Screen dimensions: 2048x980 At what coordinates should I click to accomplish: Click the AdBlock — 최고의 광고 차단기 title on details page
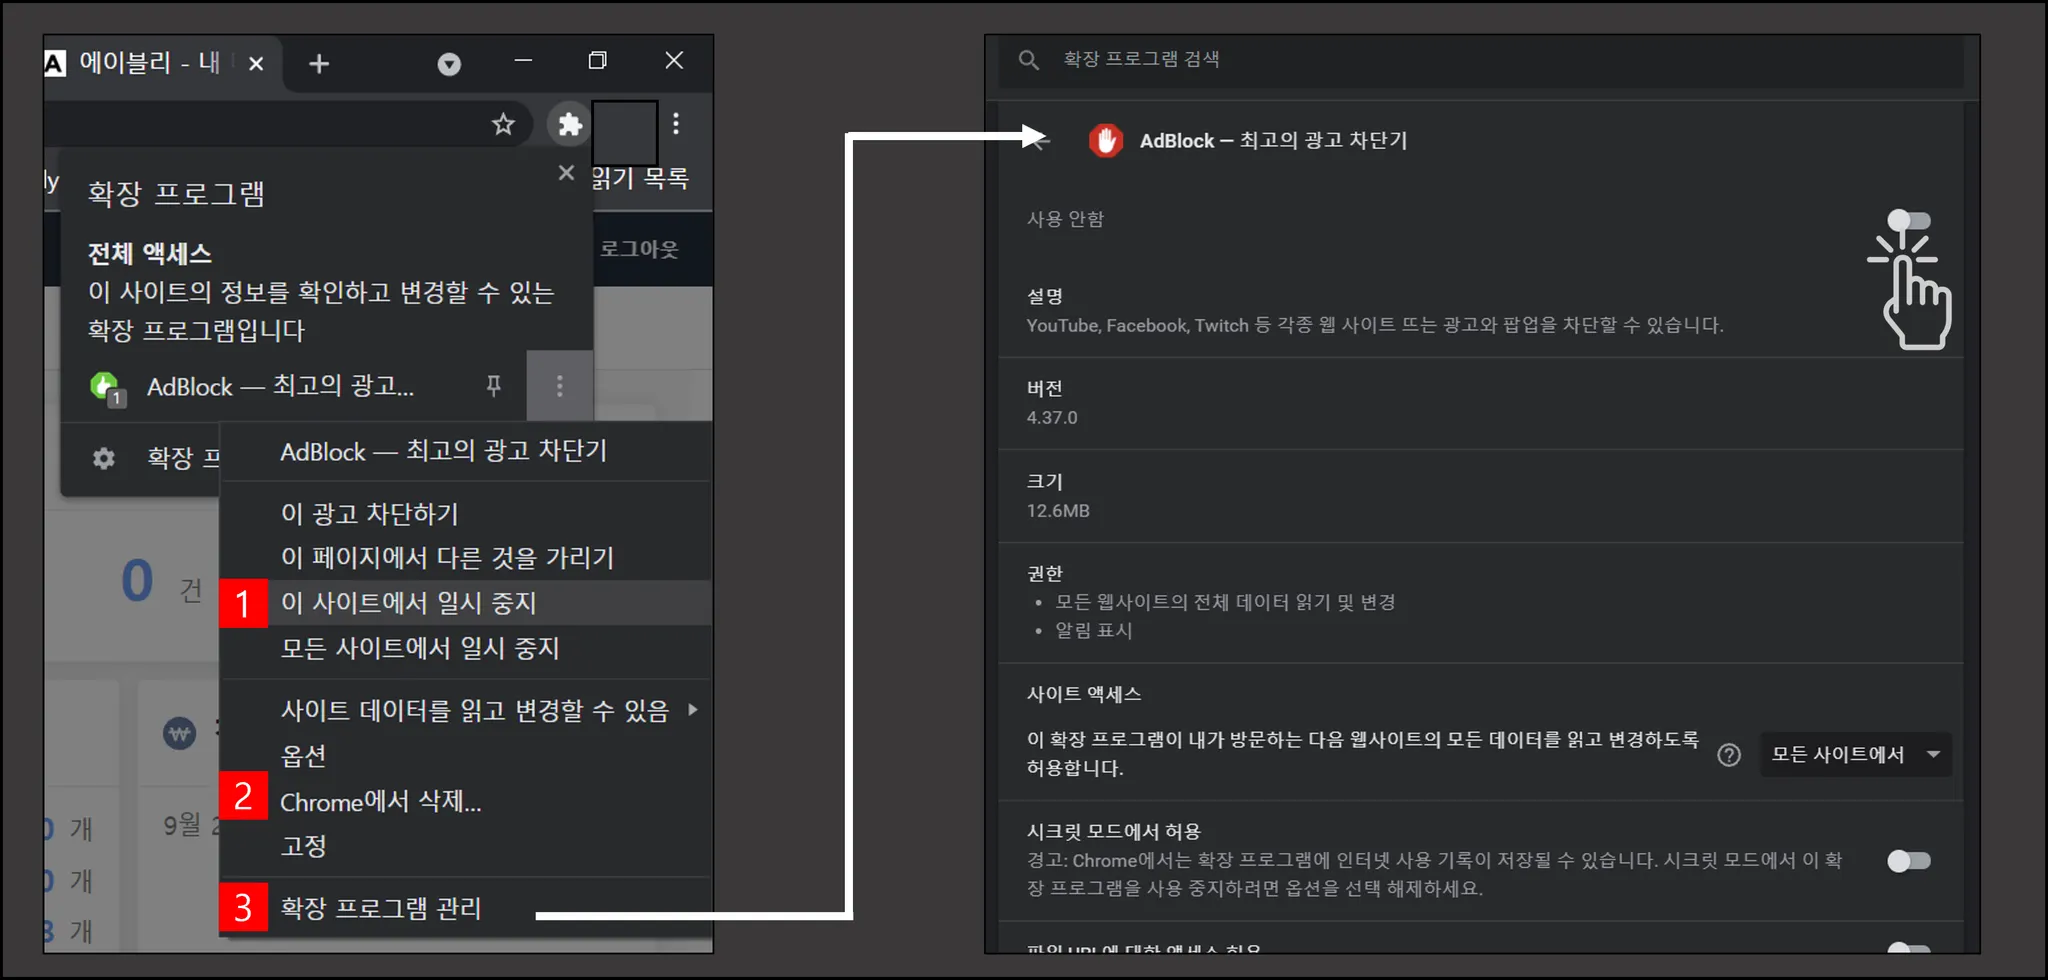click(x=1273, y=141)
